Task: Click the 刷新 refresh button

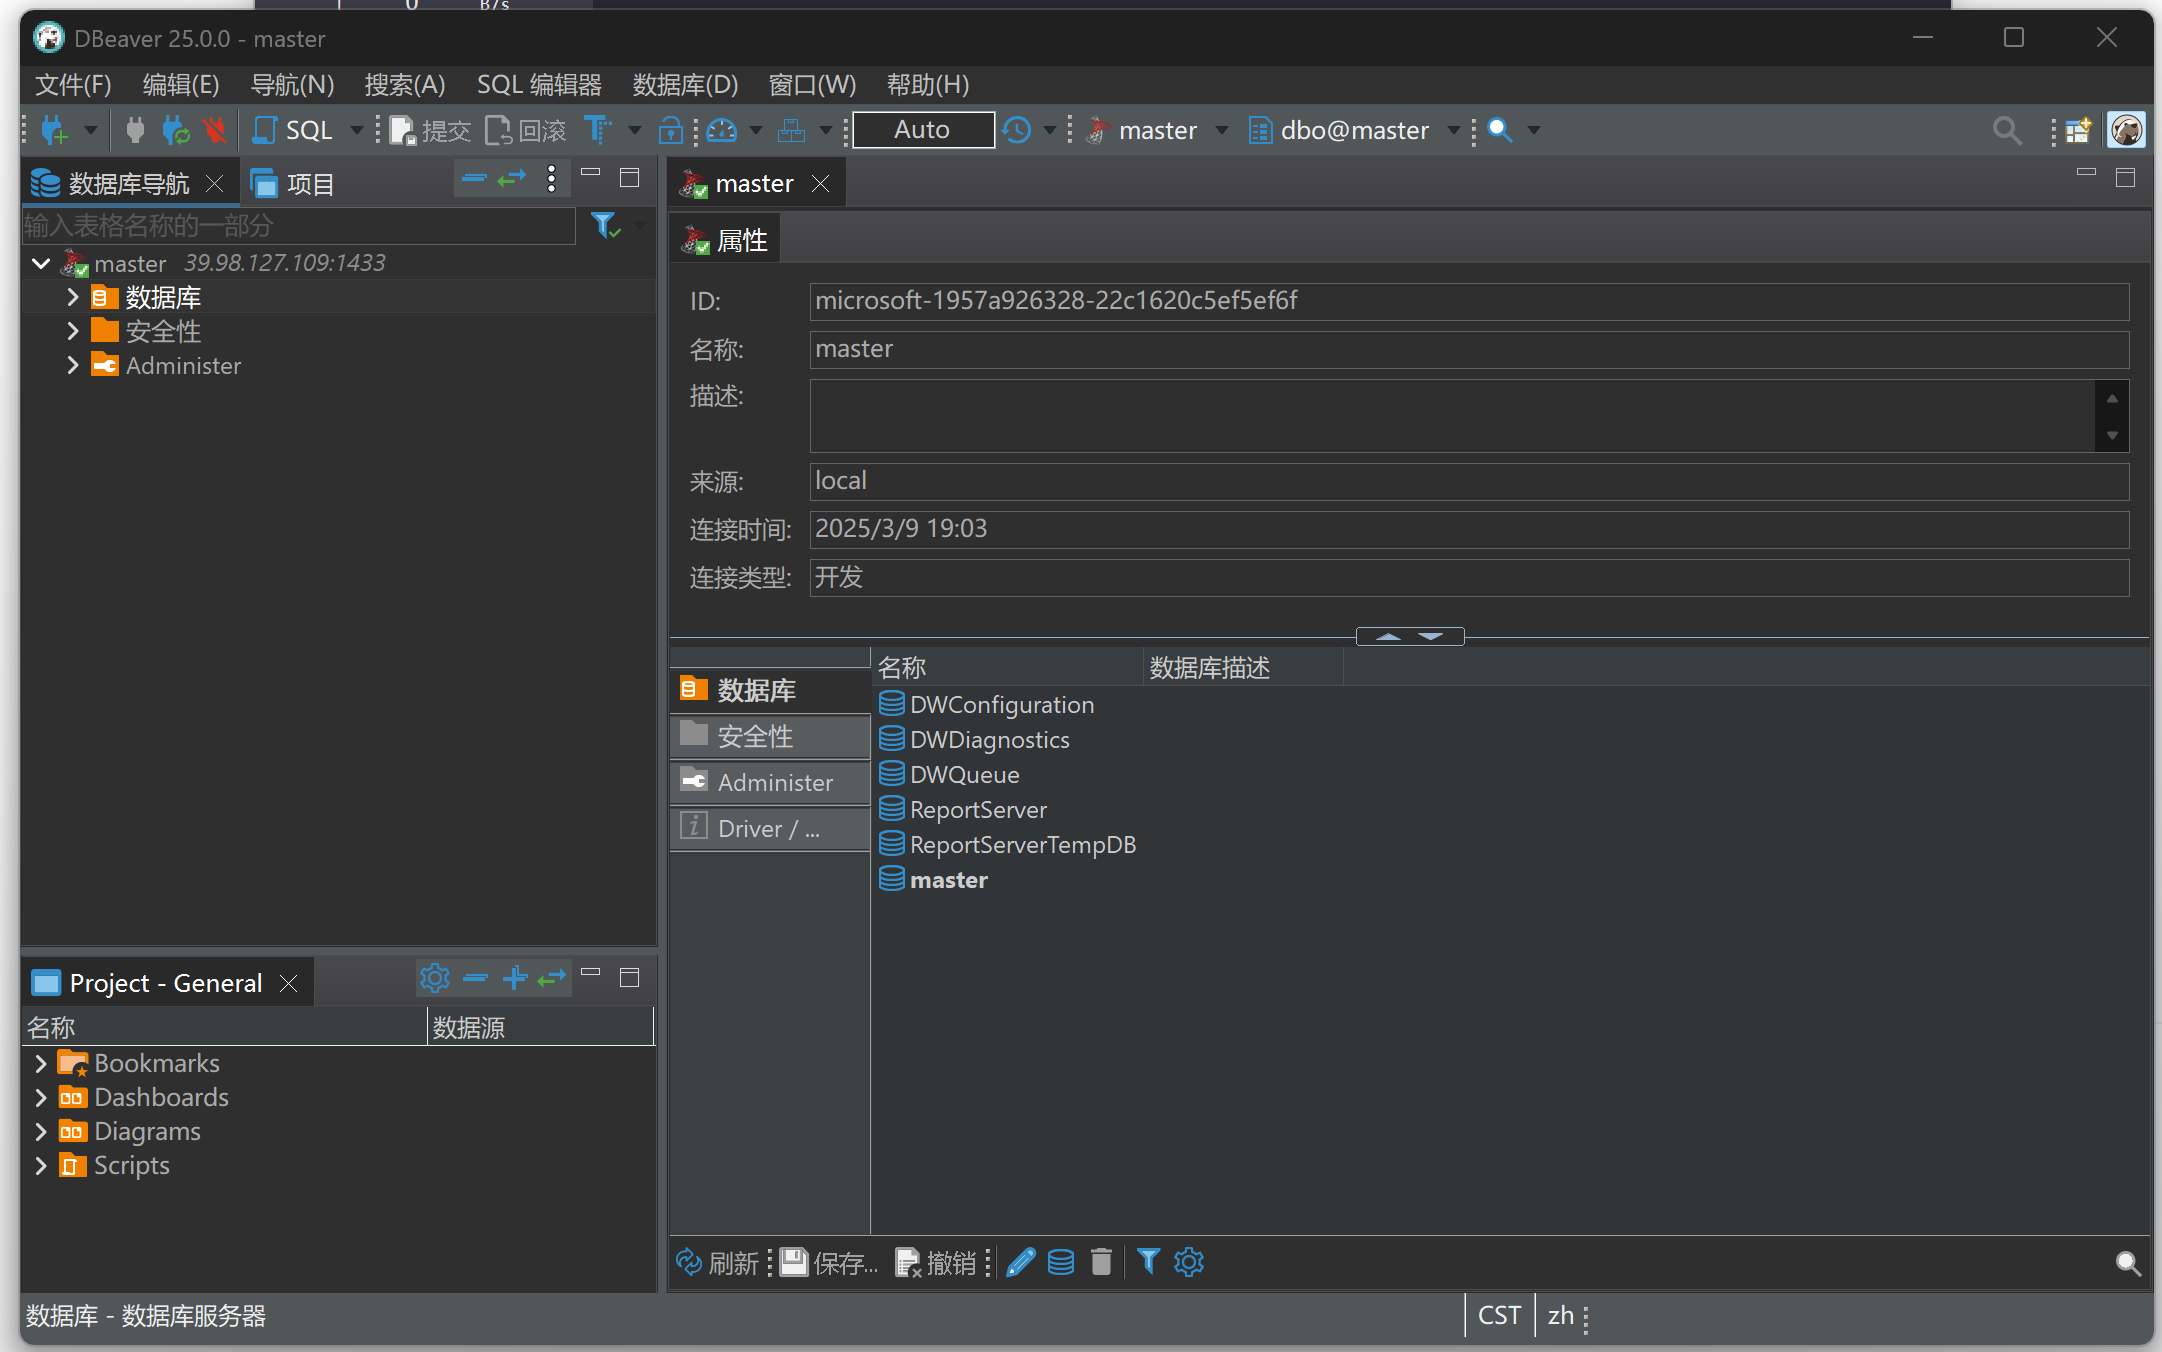Action: (718, 1263)
